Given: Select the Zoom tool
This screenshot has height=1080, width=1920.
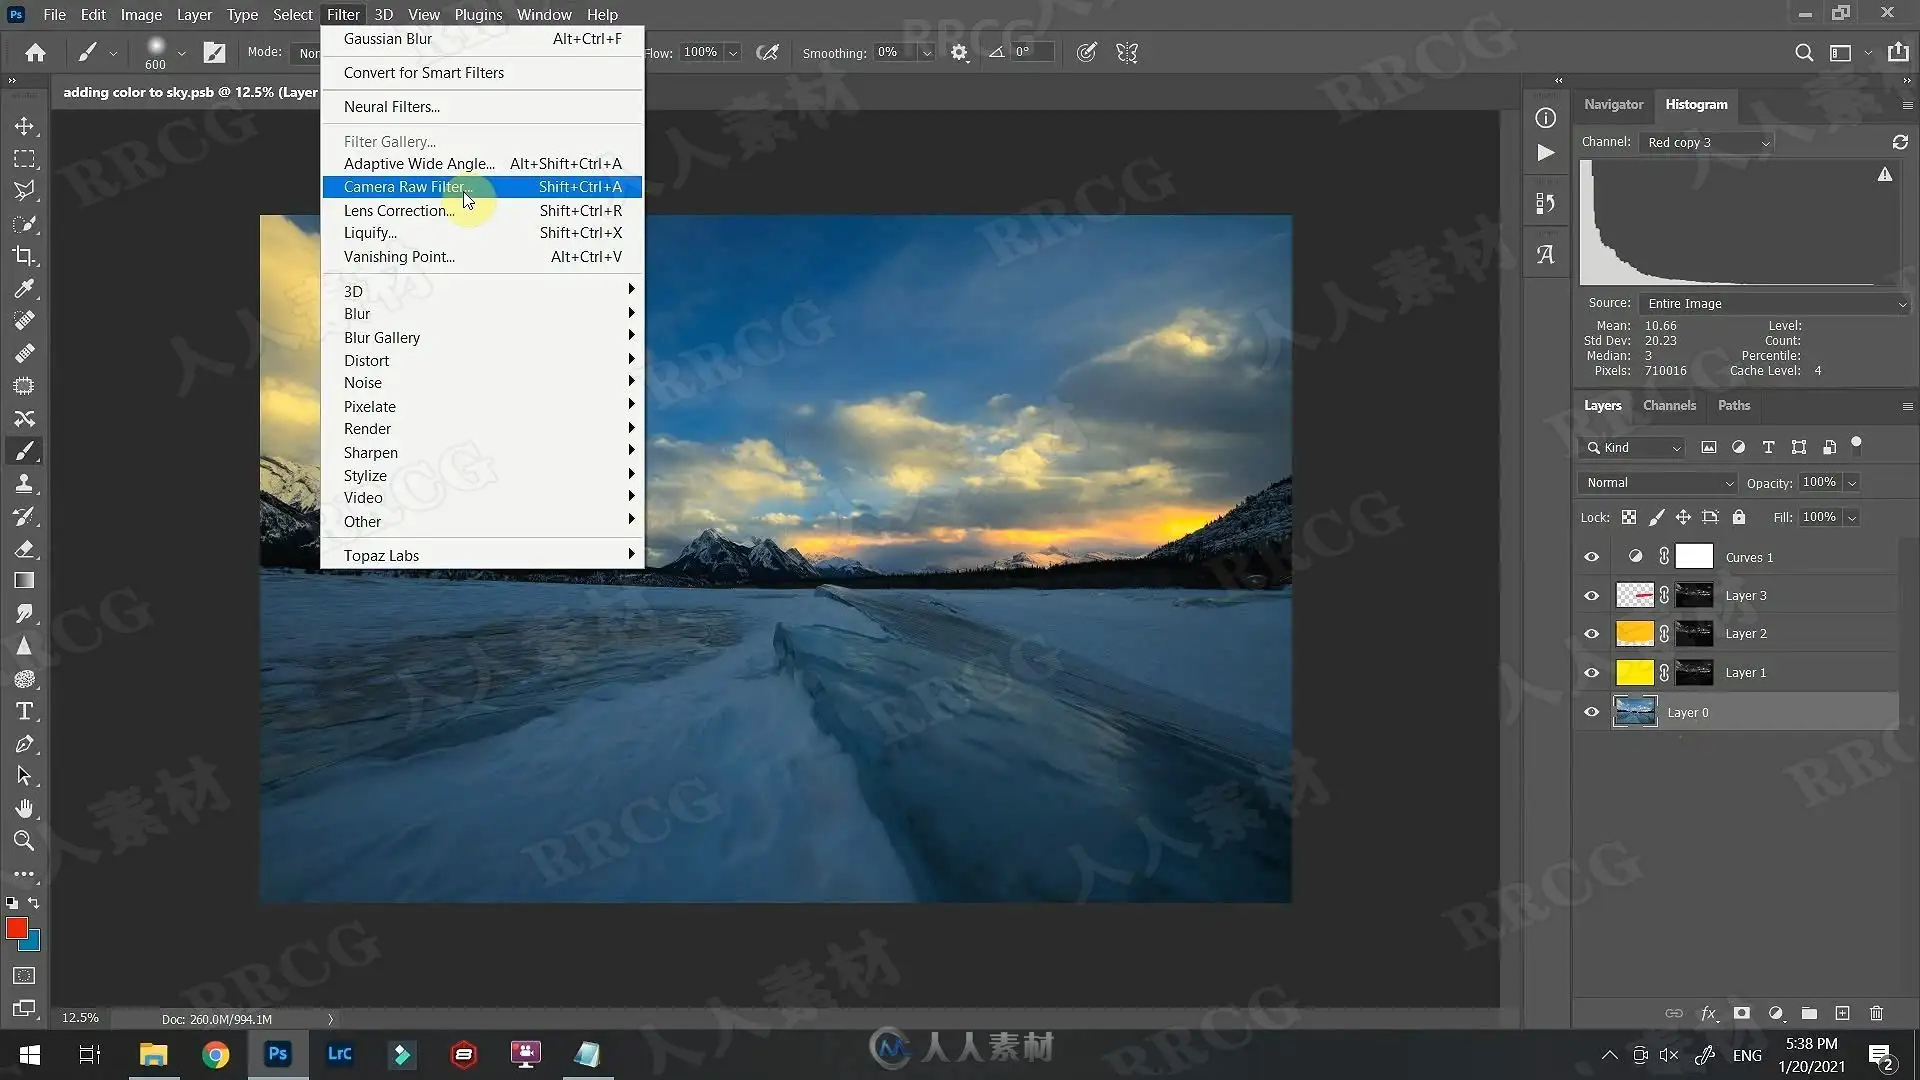Looking at the screenshot, I should coord(24,841).
